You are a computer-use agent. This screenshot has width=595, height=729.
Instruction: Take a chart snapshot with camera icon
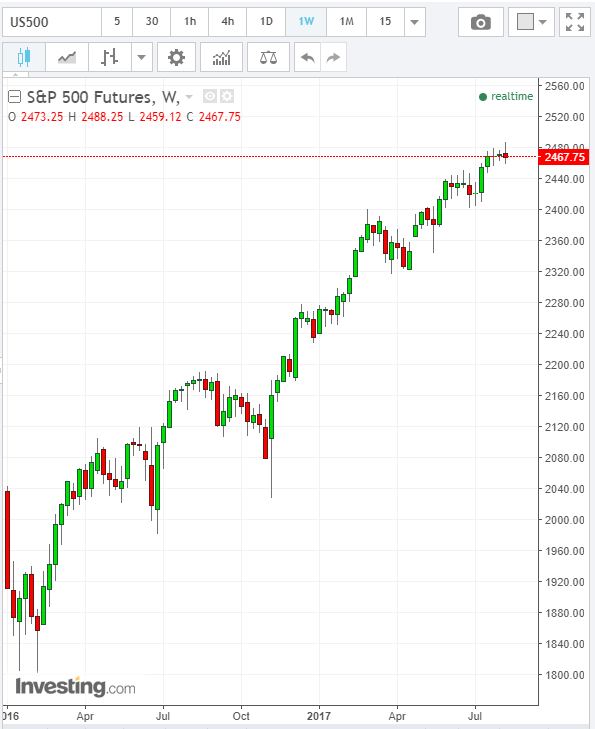481,22
